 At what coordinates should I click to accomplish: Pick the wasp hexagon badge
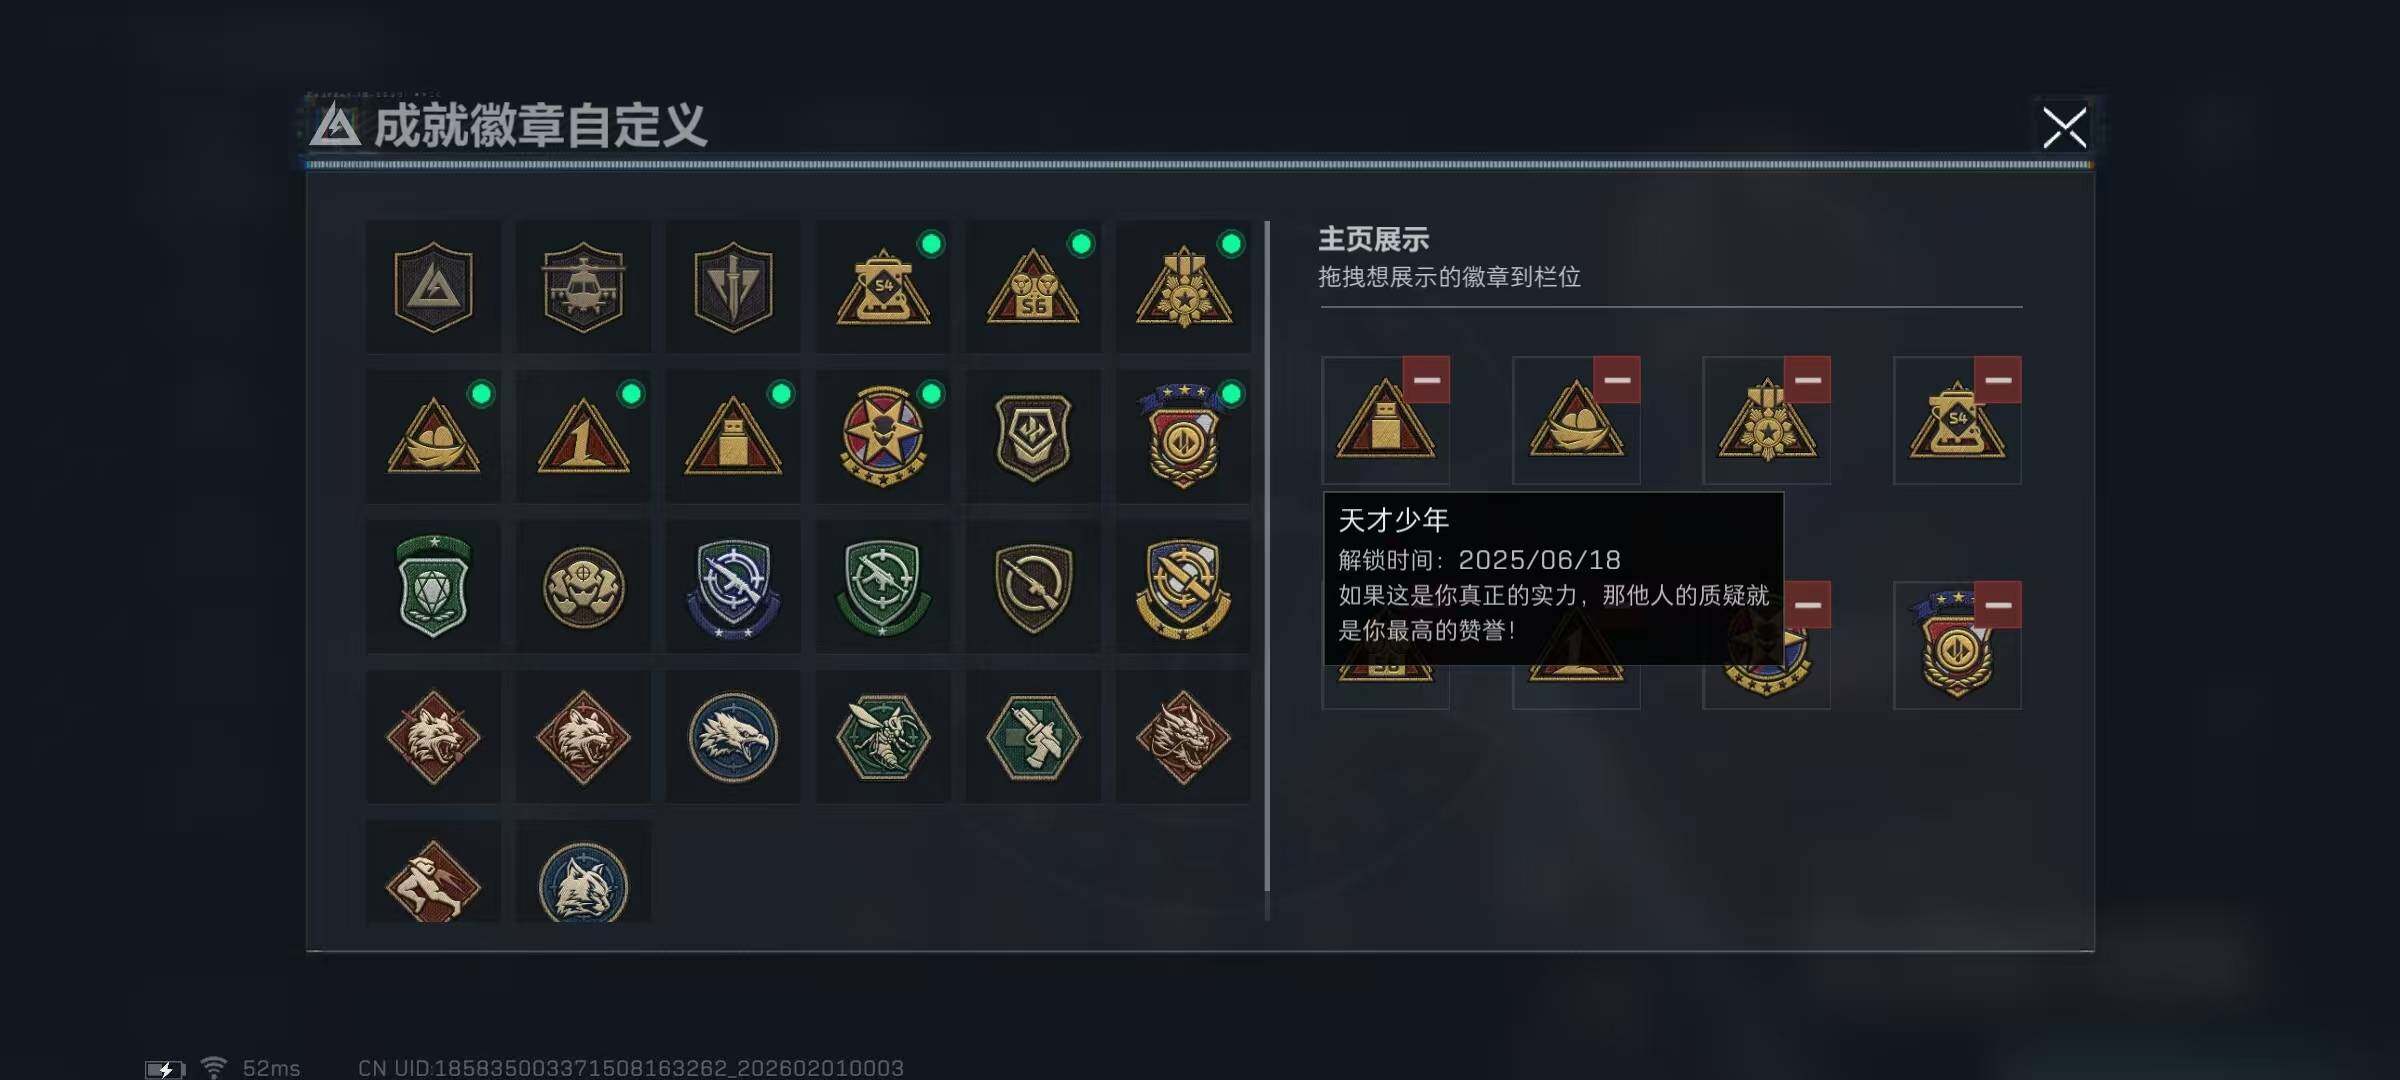coord(883,737)
